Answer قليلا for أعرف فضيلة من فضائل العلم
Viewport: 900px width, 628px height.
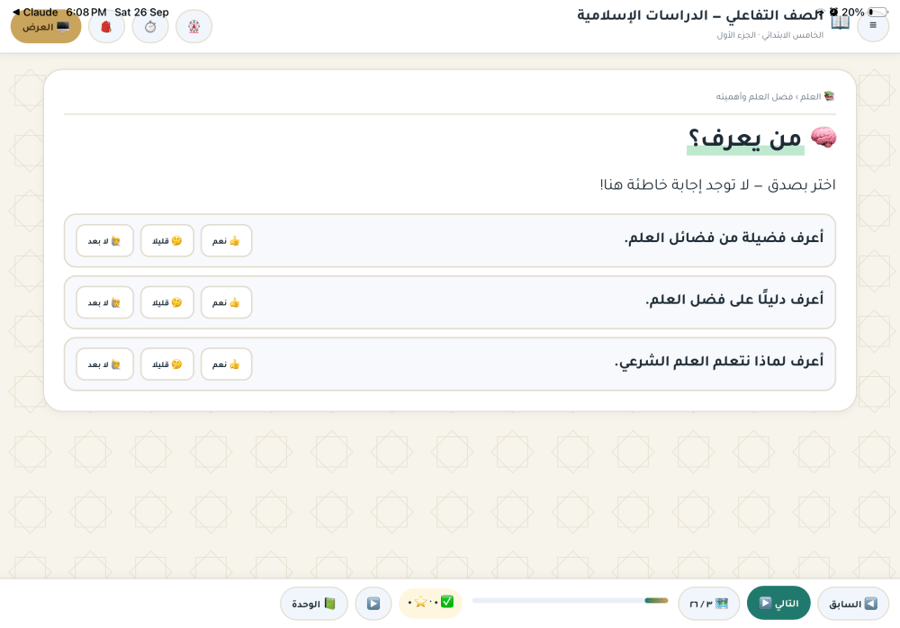coord(166,241)
